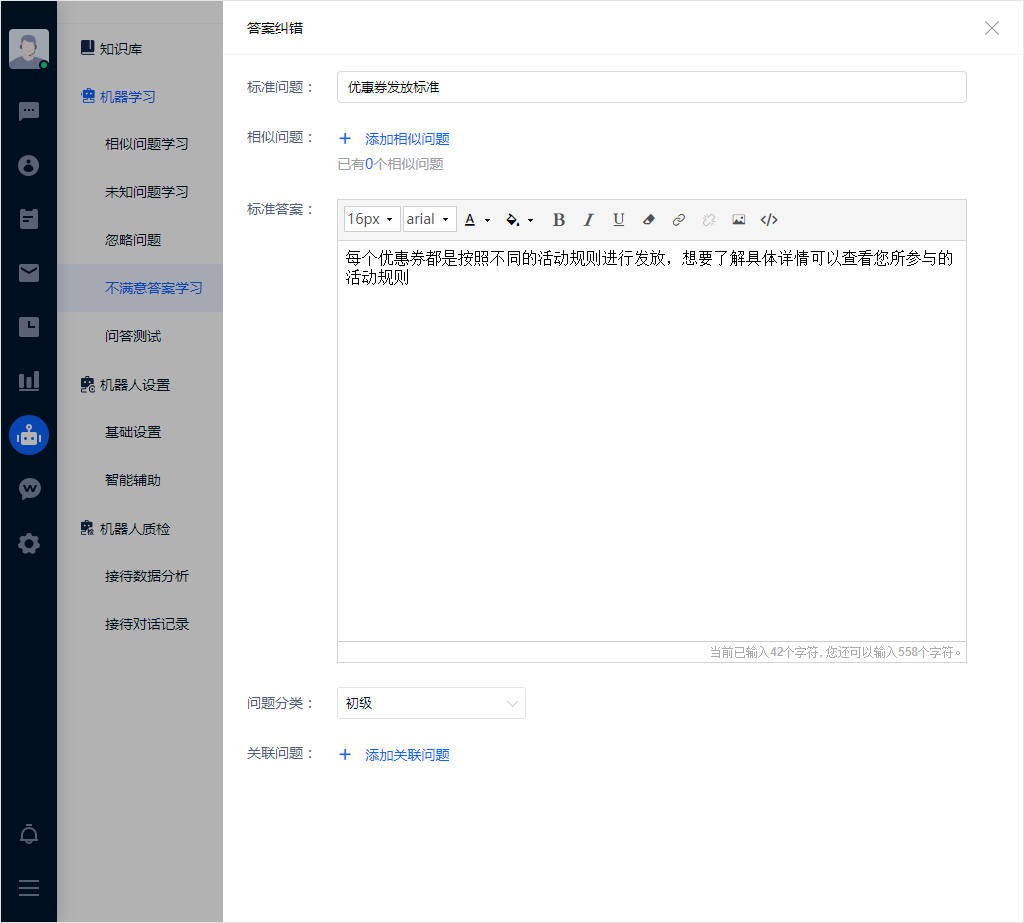Open the robot module in sidebar
Screen dimensions: 1024x923
click(x=29, y=435)
